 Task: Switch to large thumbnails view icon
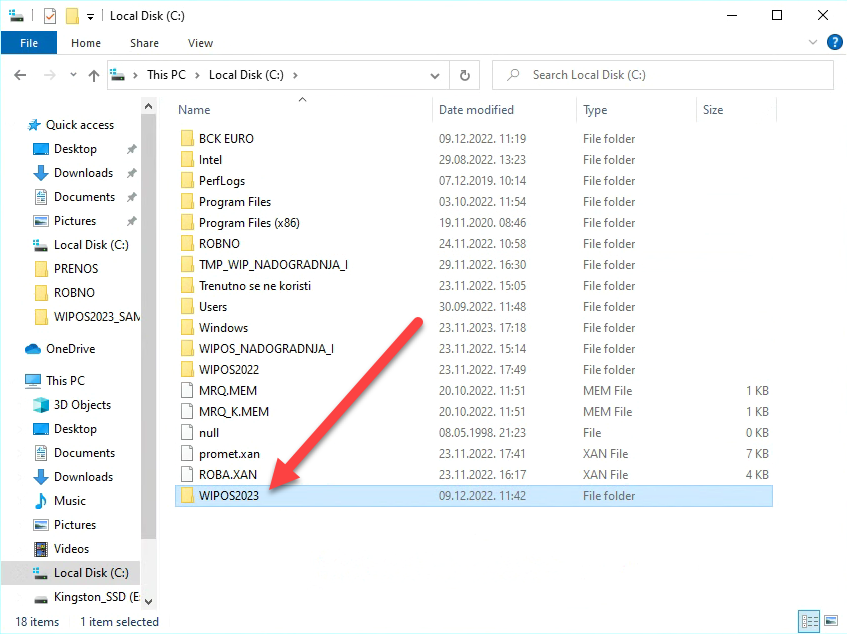830,622
